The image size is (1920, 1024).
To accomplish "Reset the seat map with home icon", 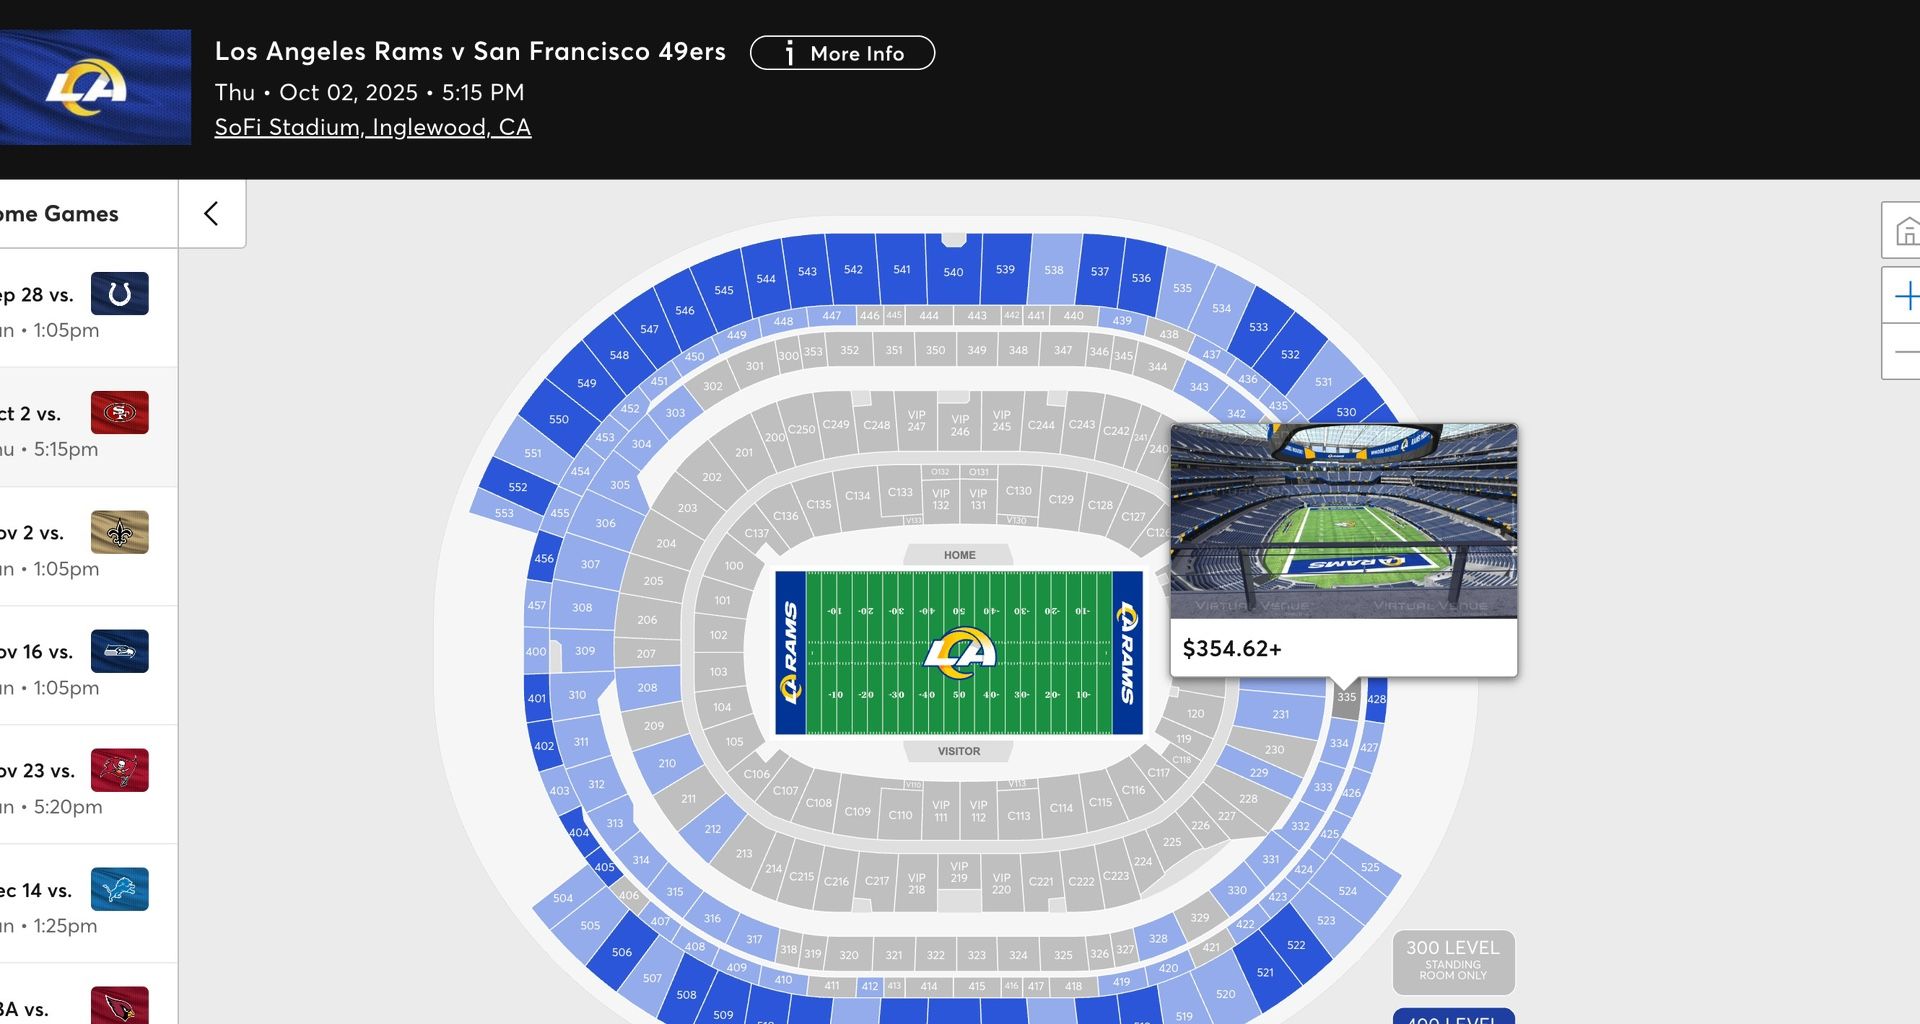I will (1905, 232).
